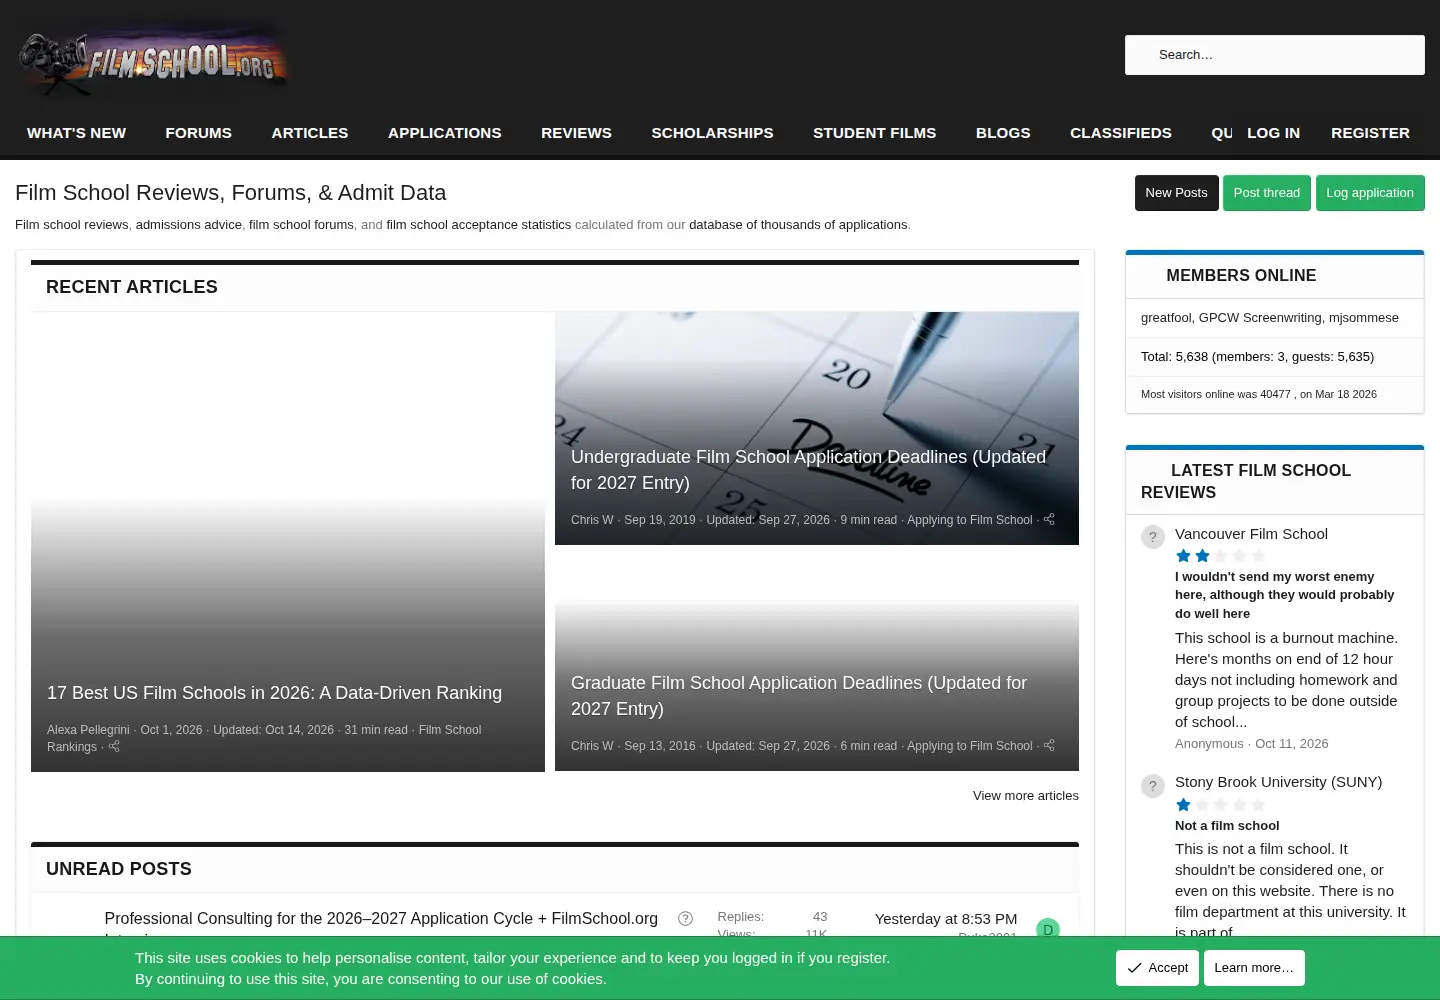Click the New Posts button
1440x1000 pixels.
(x=1176, y=193)
